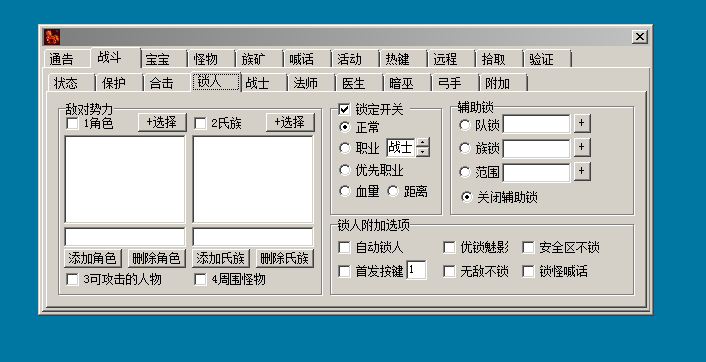Click the 1角色 list box

point(125,179)
